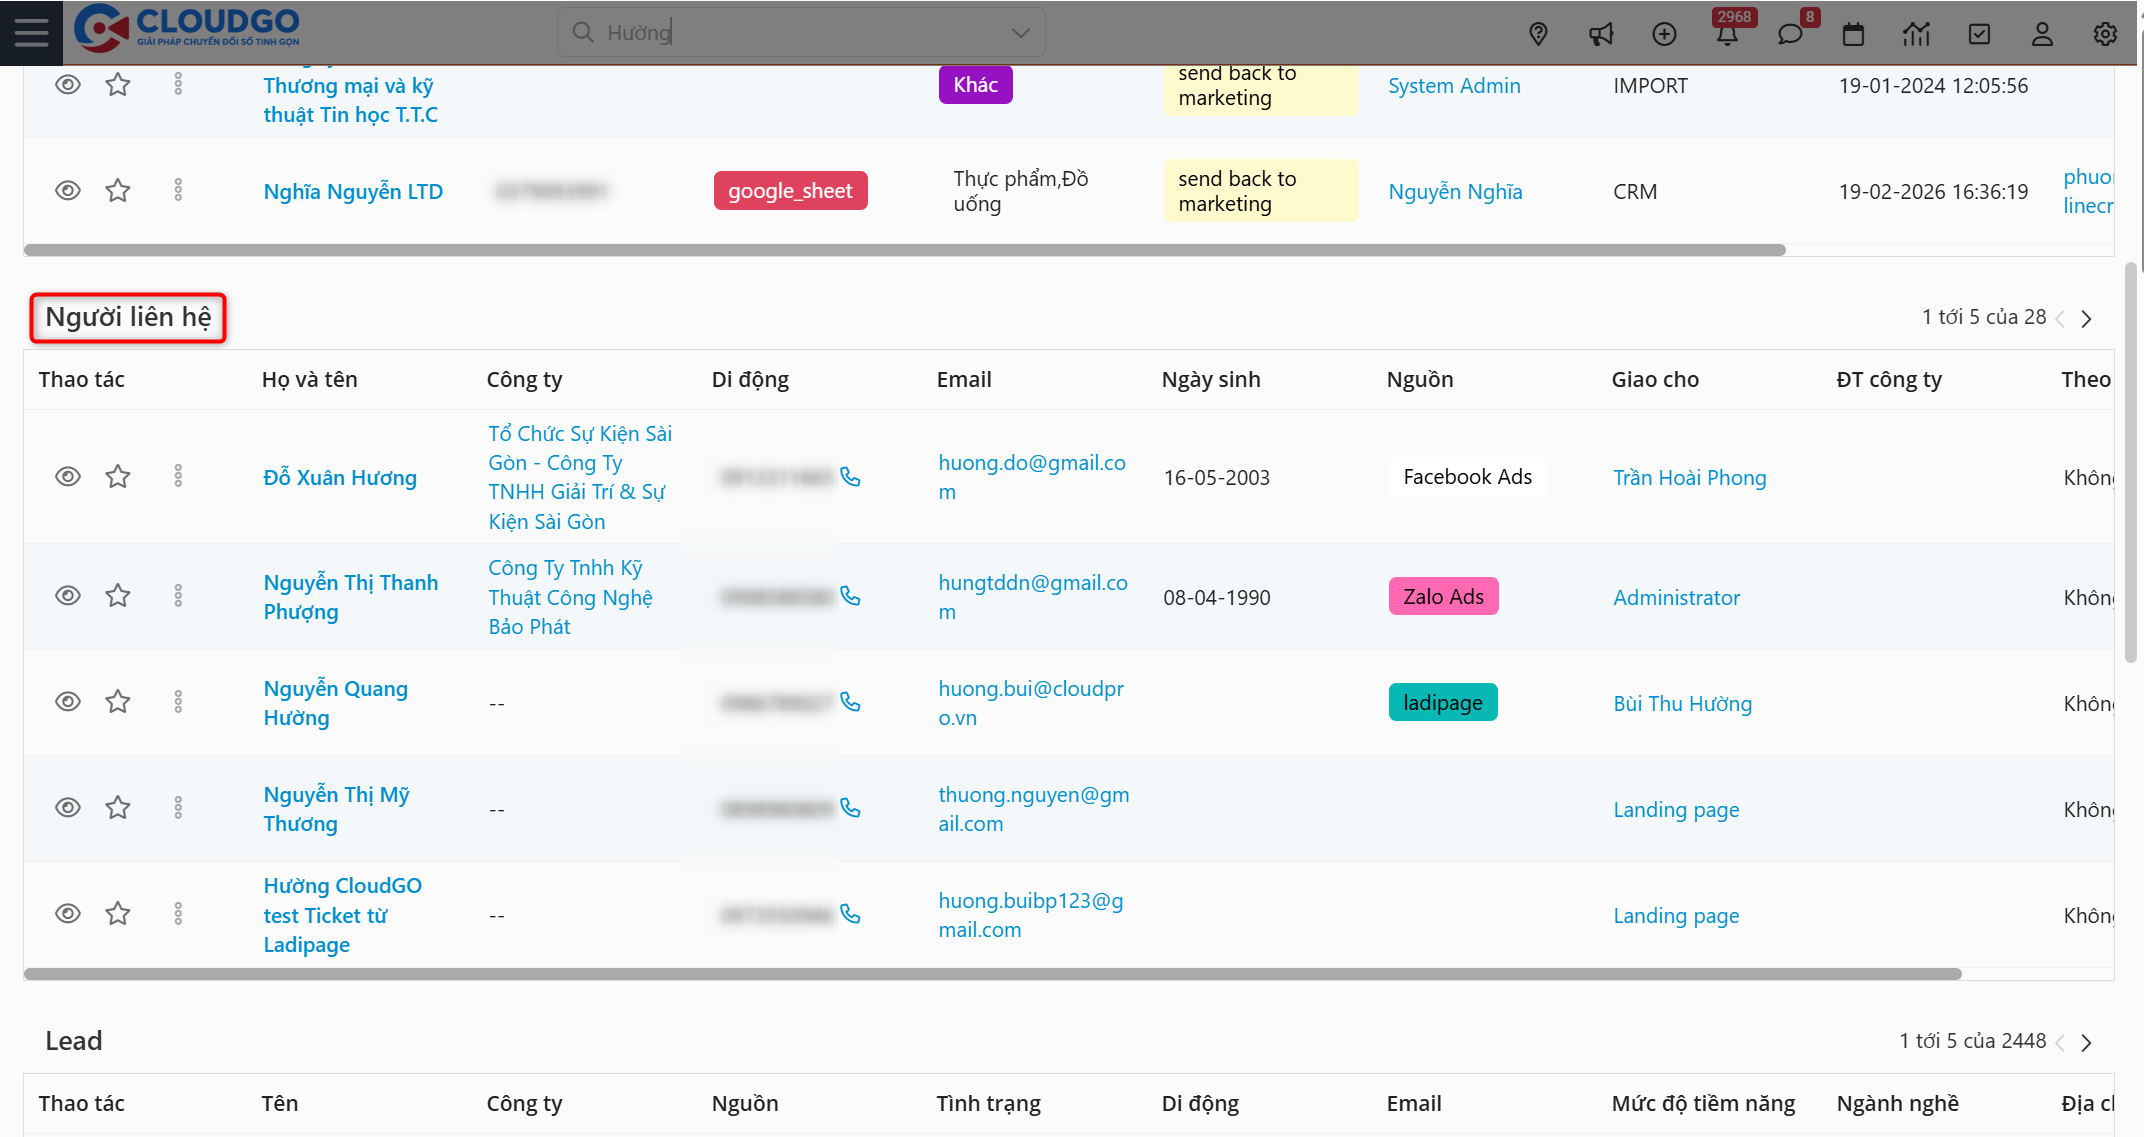Open the chat messages icon

(x=1789, y=34)
